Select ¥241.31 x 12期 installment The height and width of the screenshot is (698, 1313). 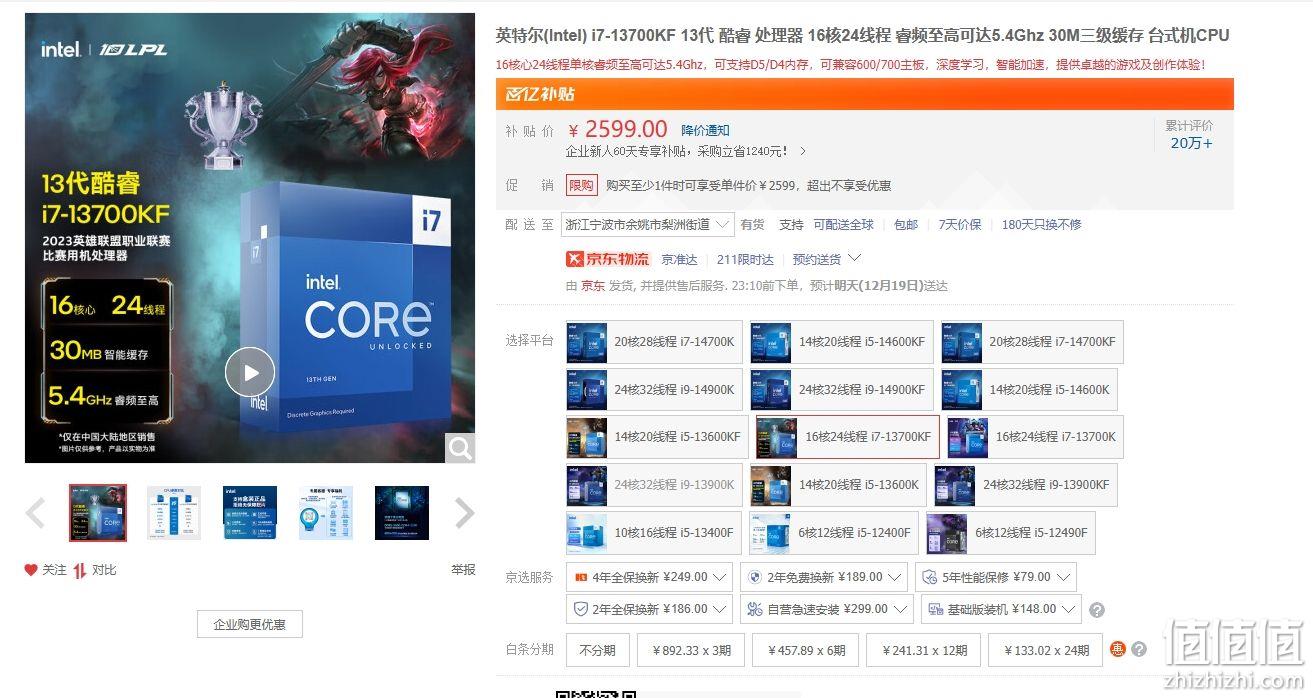pyautogui.click(x=924, y=650)
